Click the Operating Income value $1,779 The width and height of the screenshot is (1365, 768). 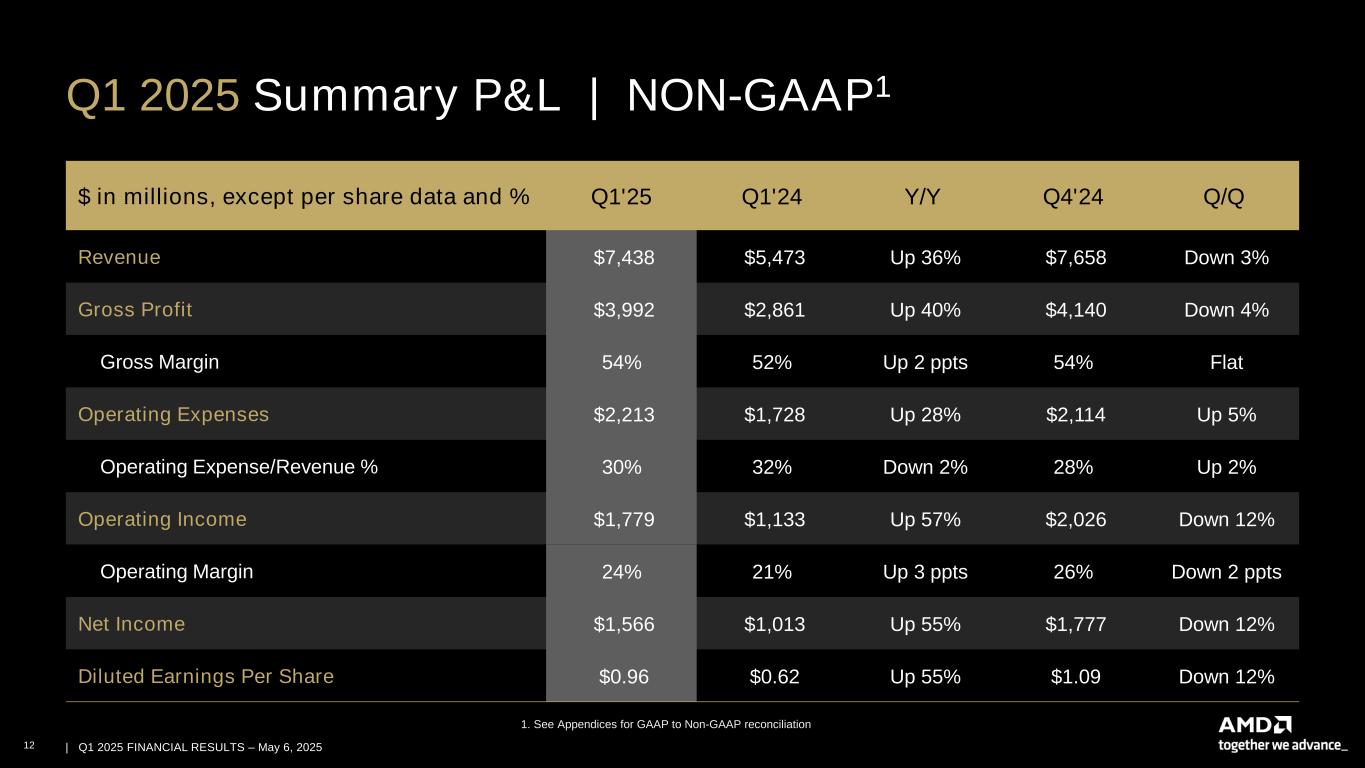coord(624,520)
